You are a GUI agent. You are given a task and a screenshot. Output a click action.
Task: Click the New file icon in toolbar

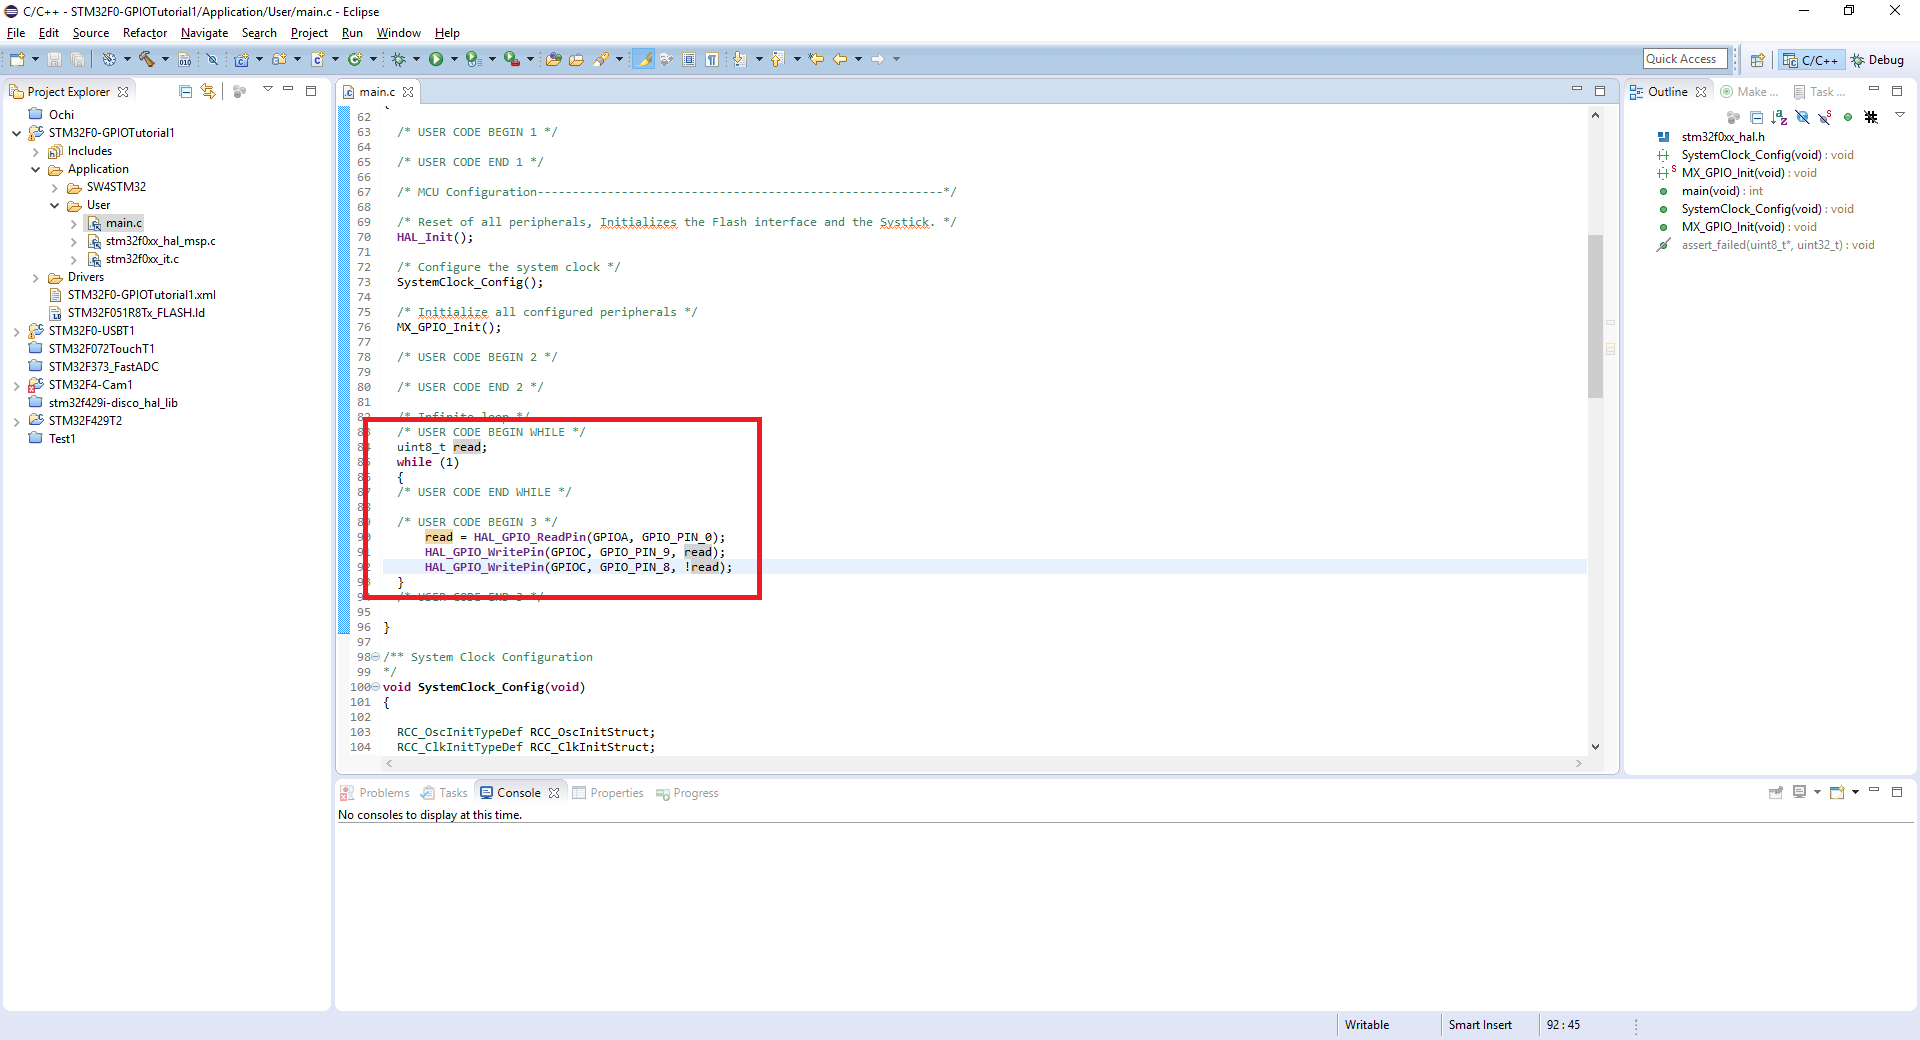coord(17,60)
